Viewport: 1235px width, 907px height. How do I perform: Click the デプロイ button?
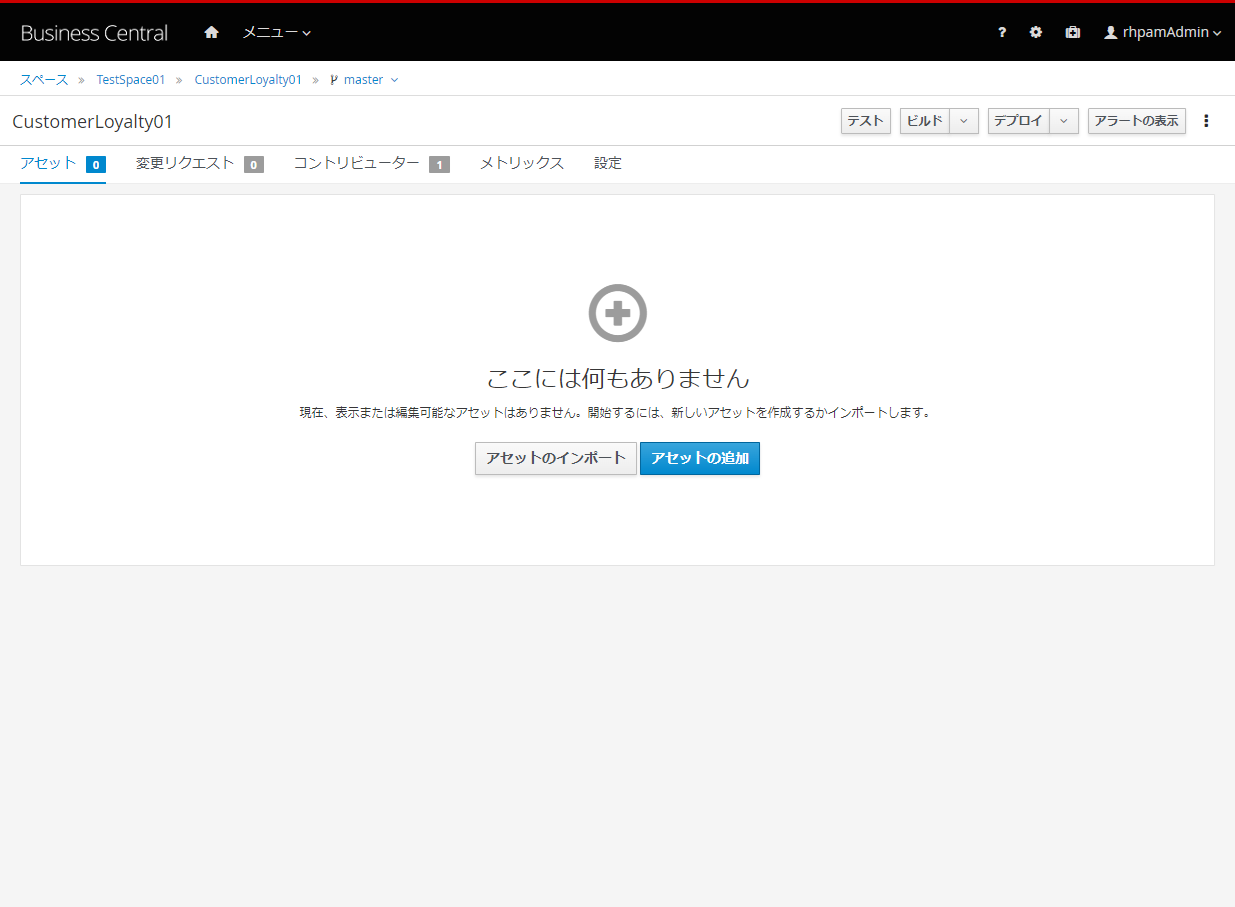click(x=1019, y=121)
